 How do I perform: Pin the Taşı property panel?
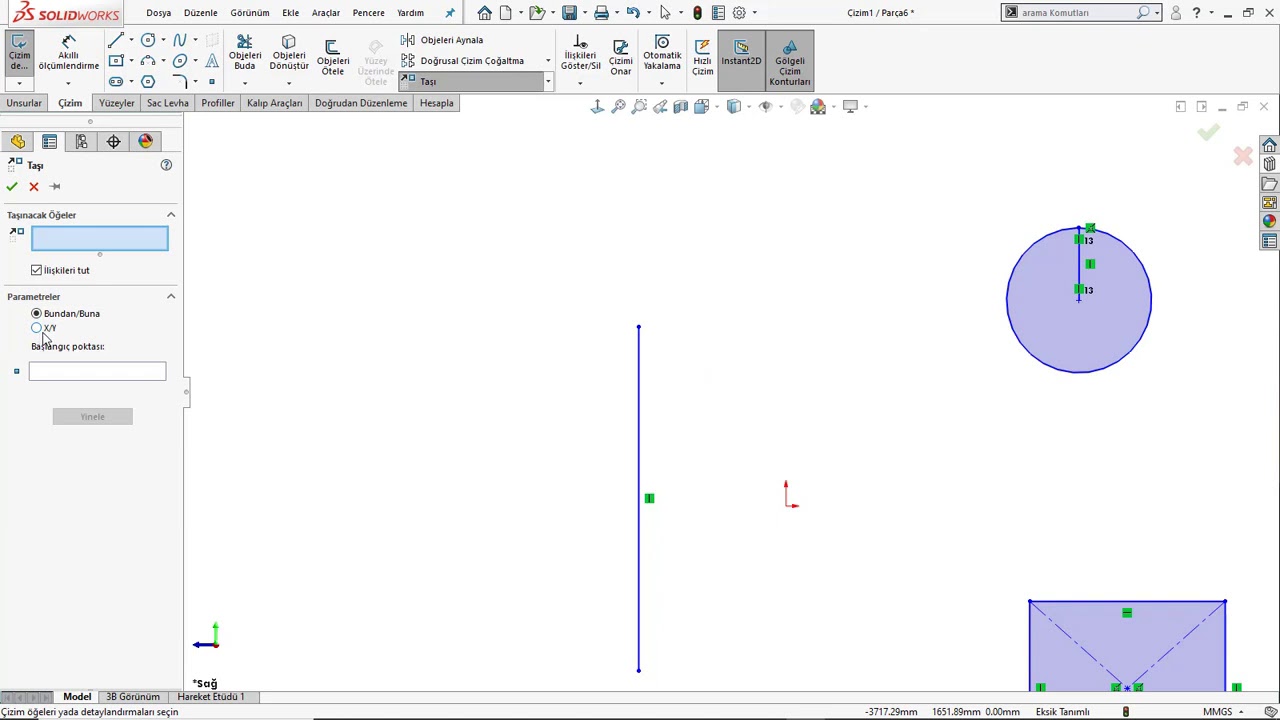point(55,186)
